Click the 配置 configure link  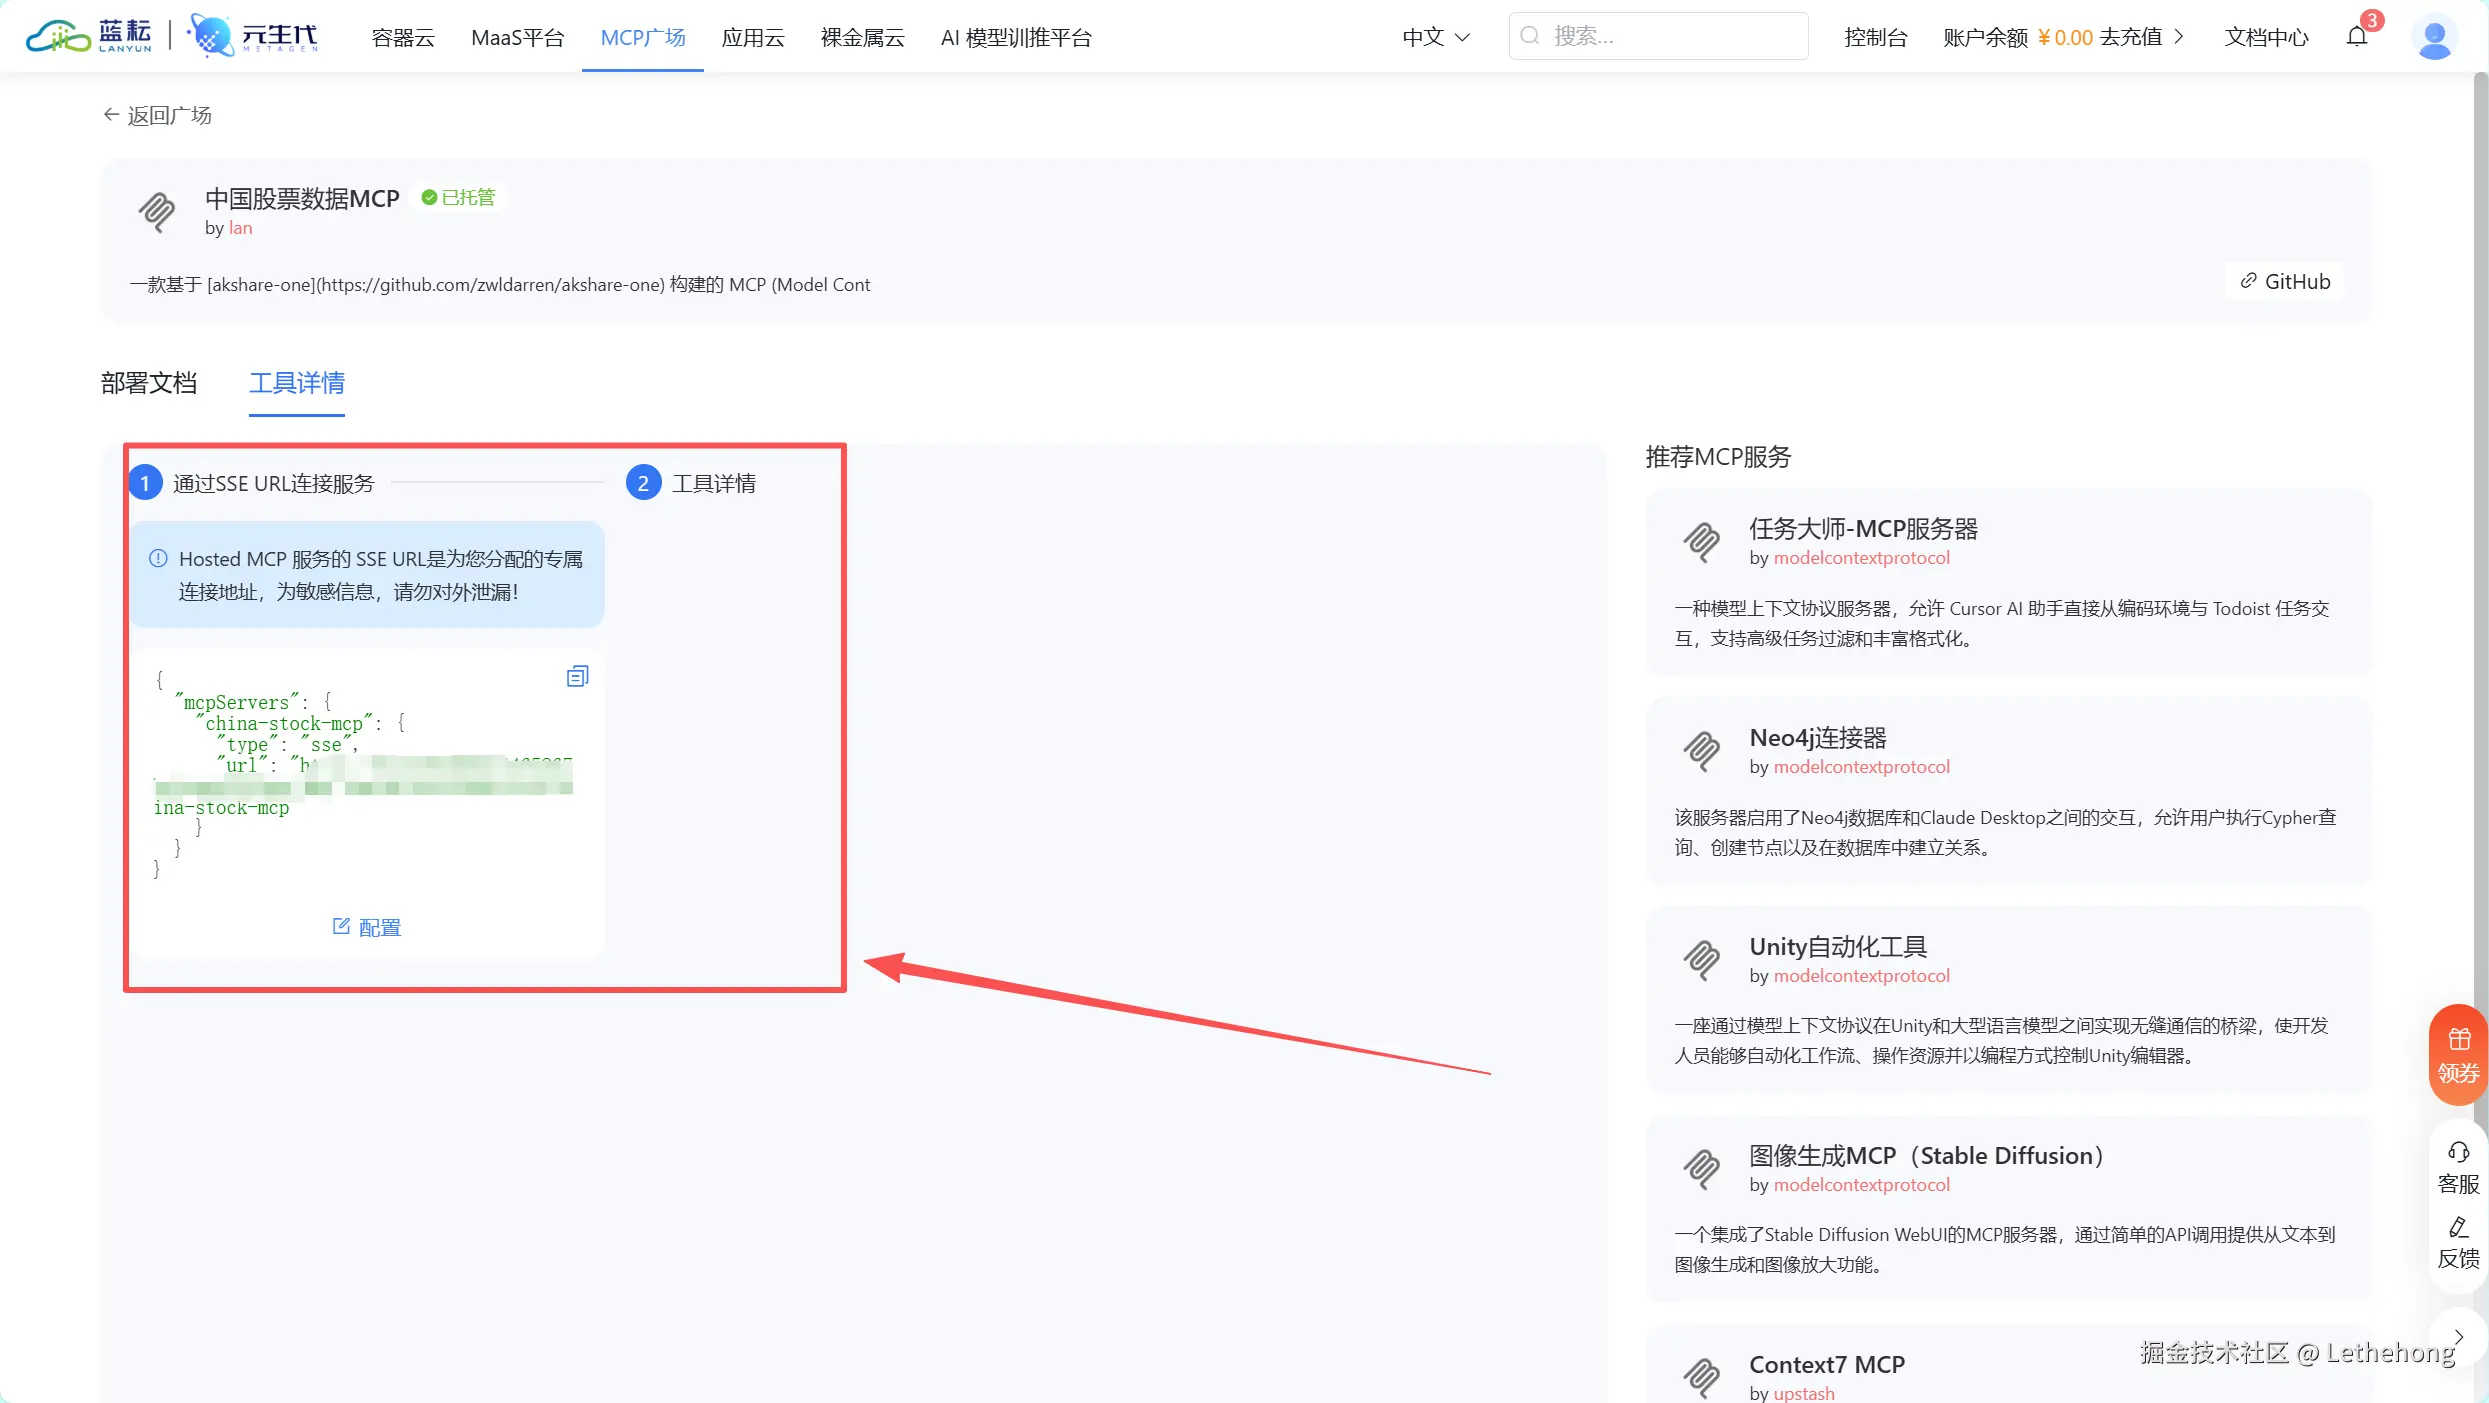coord(367,927)
